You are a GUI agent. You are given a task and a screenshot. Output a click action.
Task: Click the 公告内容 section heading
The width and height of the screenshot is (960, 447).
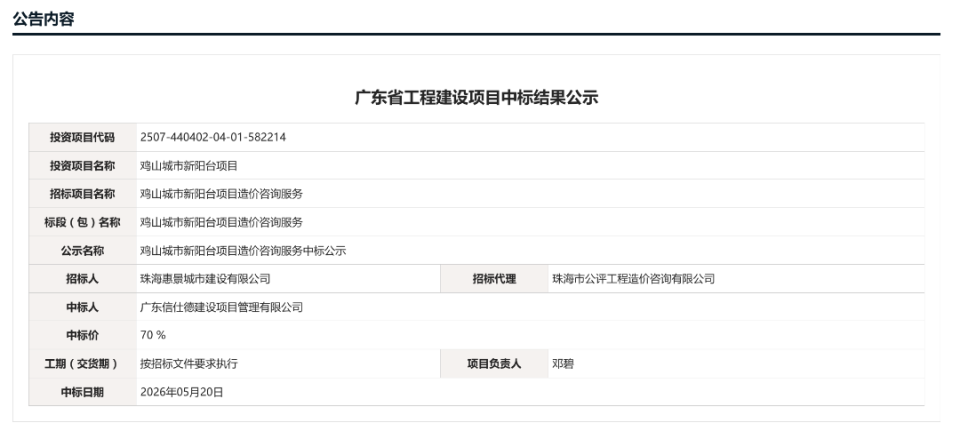(x=43, y=19)
